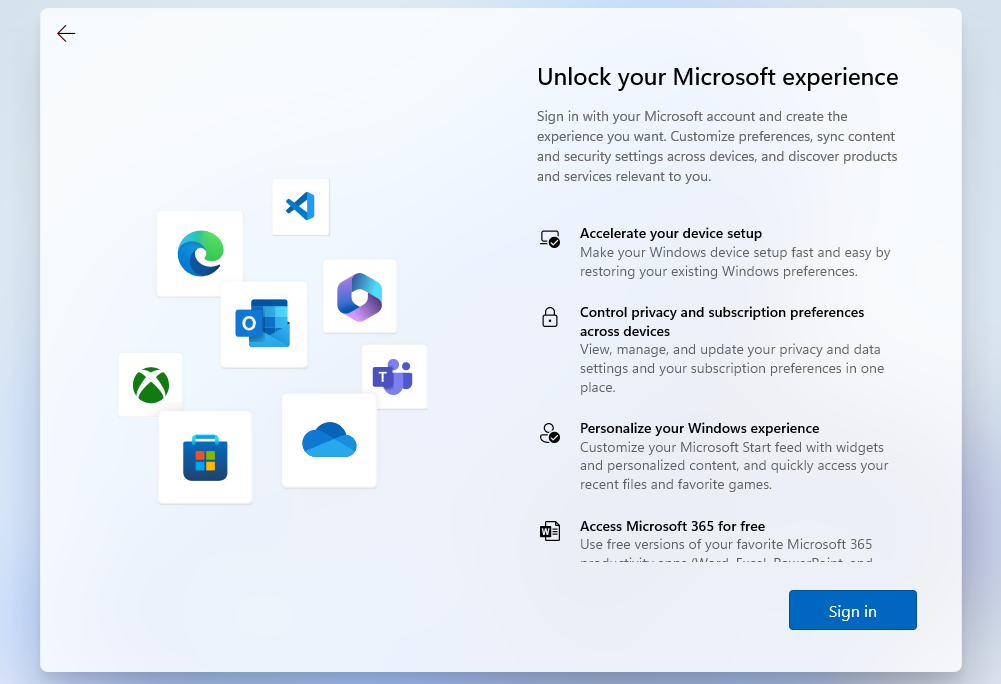Image resolution: width=1001 pixels, height=684 pixels.
Task: Click the Microsoft Teams icon tile
Action: coord(394,376)
